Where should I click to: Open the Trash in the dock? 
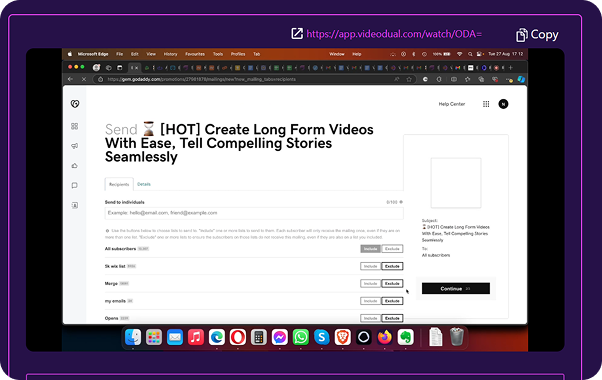(x=456, y=337)
